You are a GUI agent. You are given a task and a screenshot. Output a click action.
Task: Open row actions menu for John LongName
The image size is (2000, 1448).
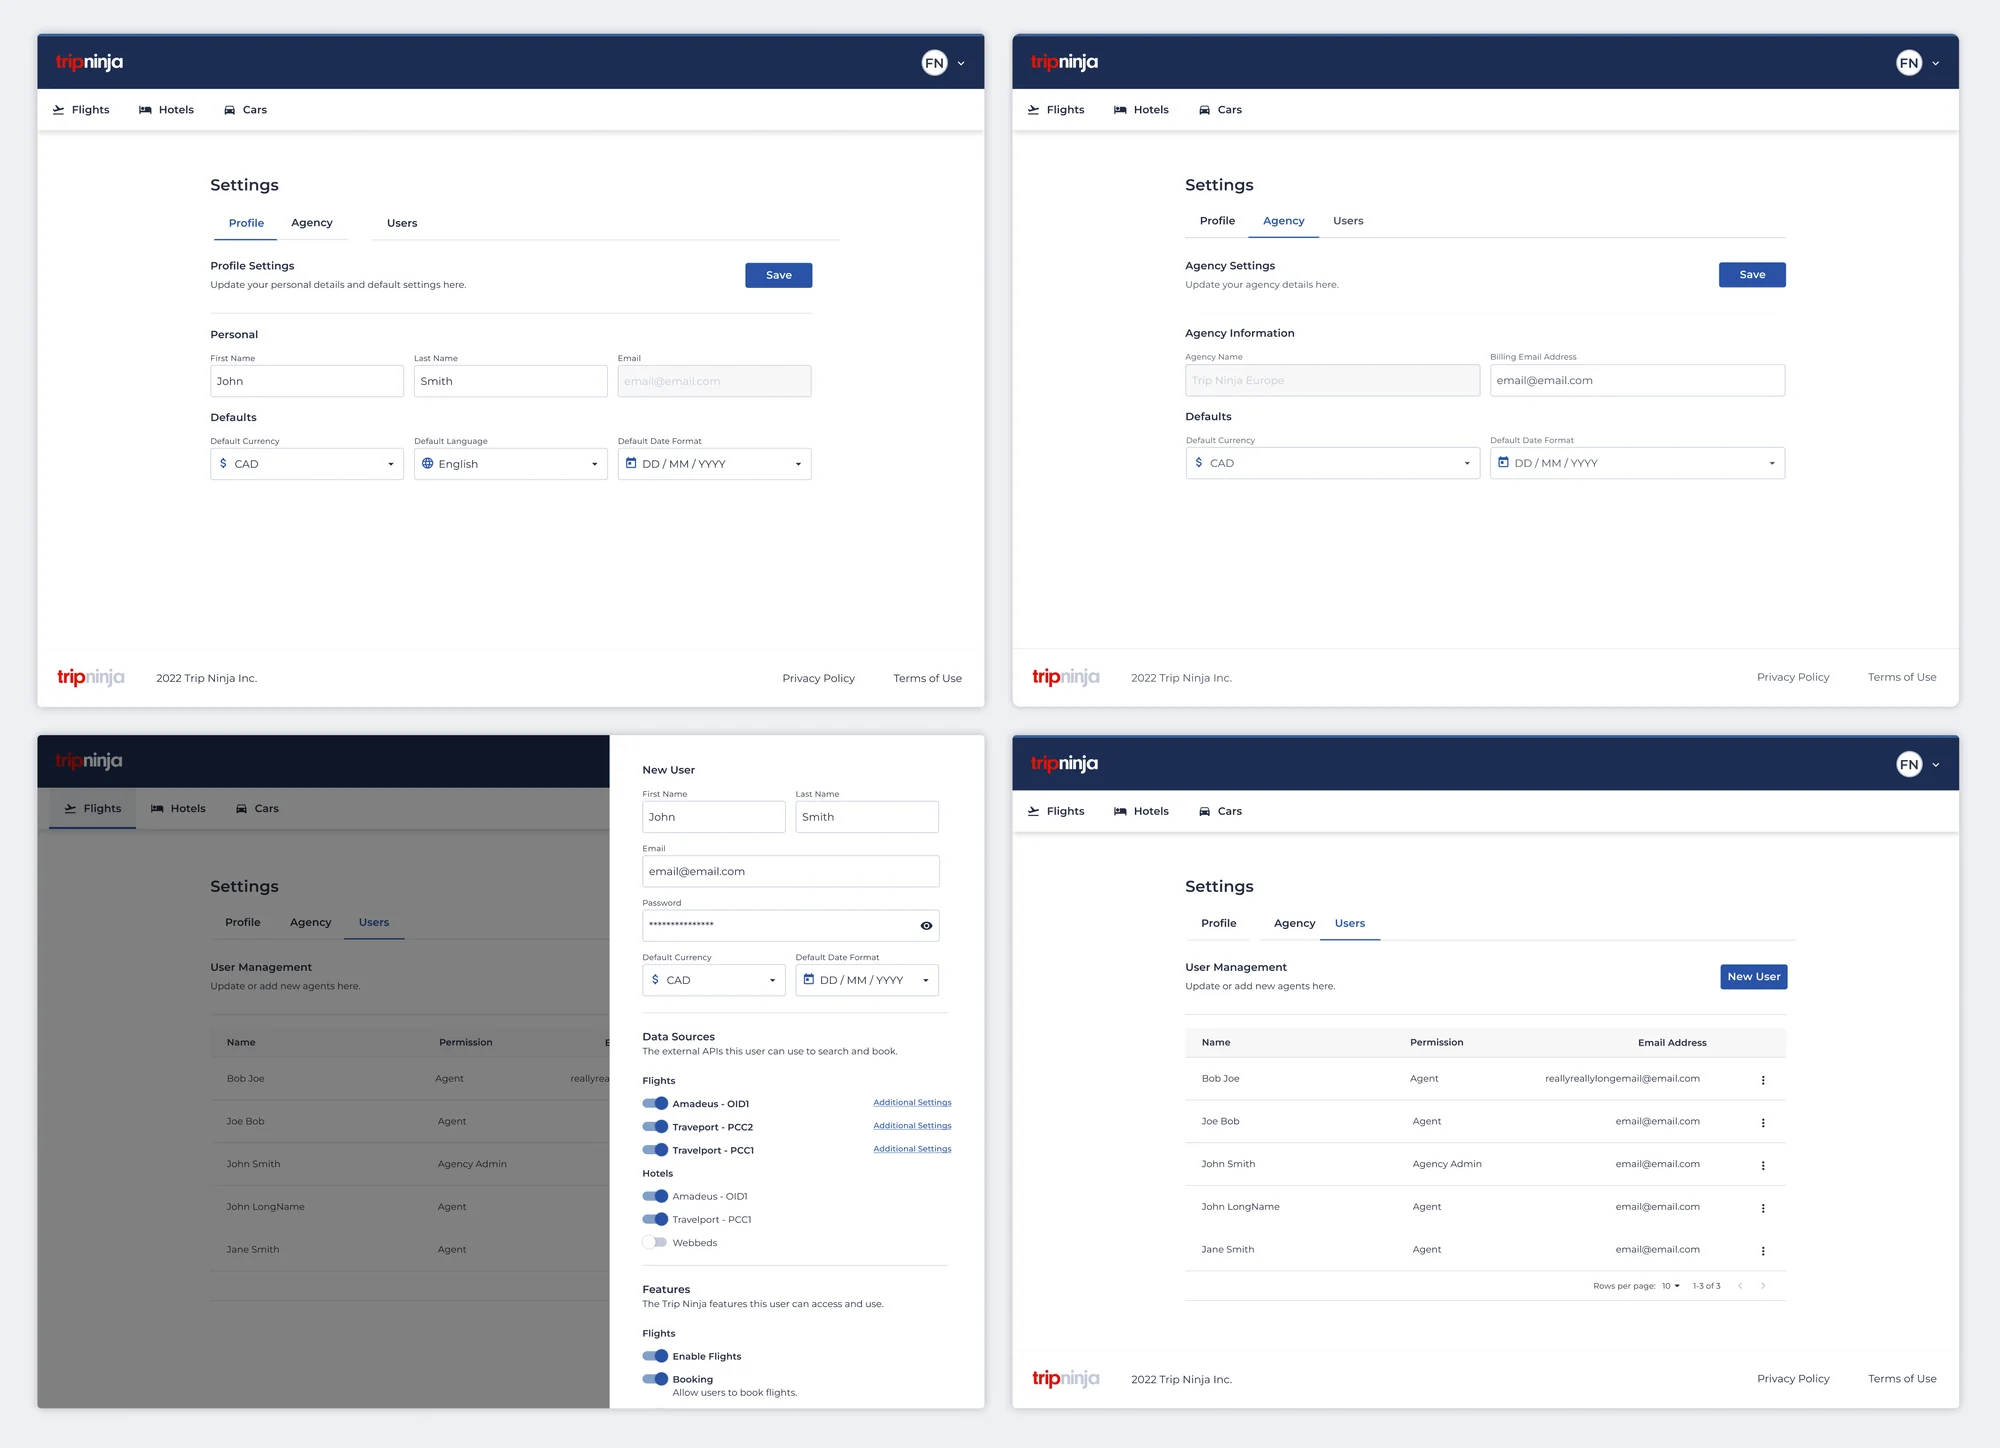(x=1763, y=1208)
